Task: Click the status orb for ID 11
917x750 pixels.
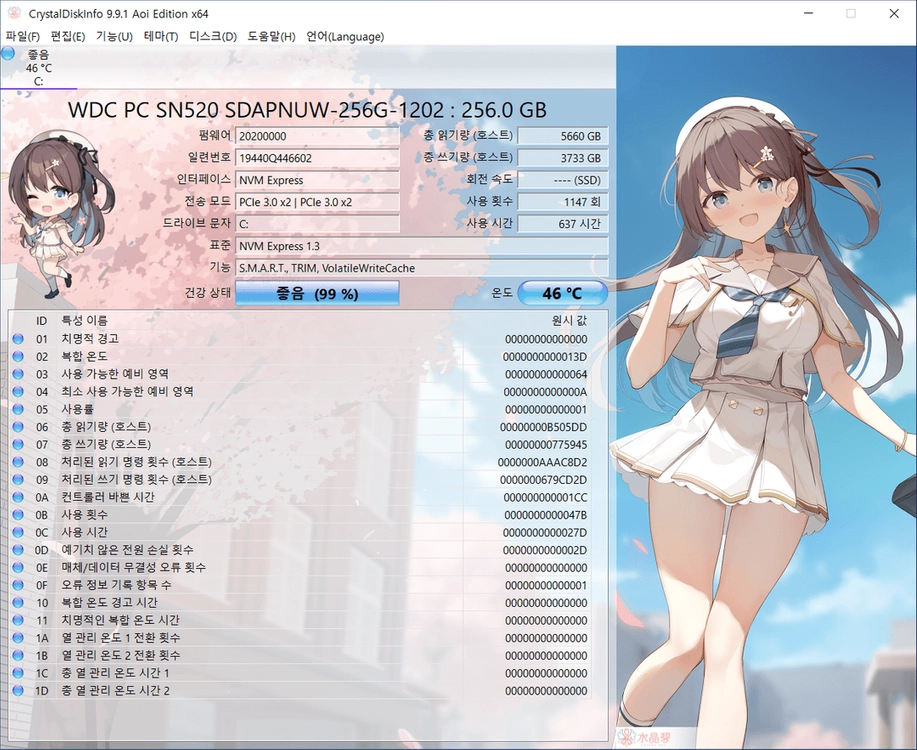Action: [18, 620]
